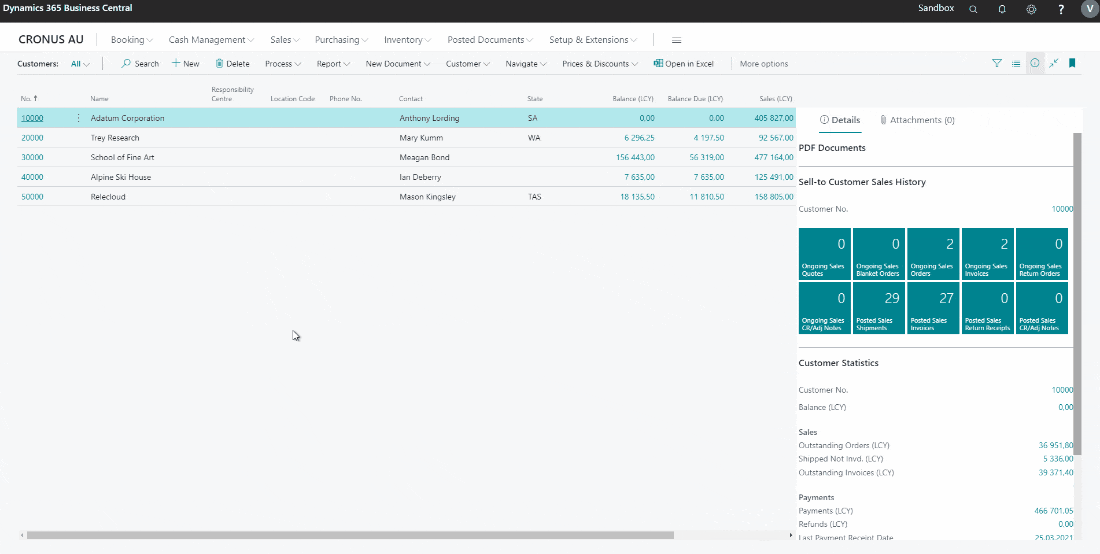Viewport: 1100px width, 554px height.
Task: Open Posted Sales Return Receipts tile
Action: (988, 308)
